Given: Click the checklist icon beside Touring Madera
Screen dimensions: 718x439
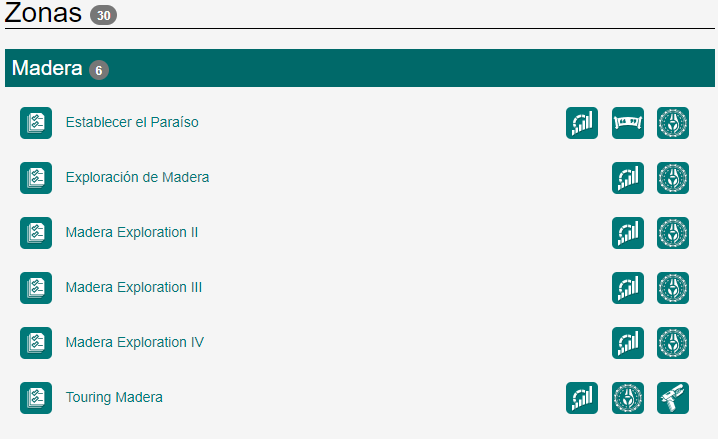Looking at the screenshot, I should tap(36, 398).
